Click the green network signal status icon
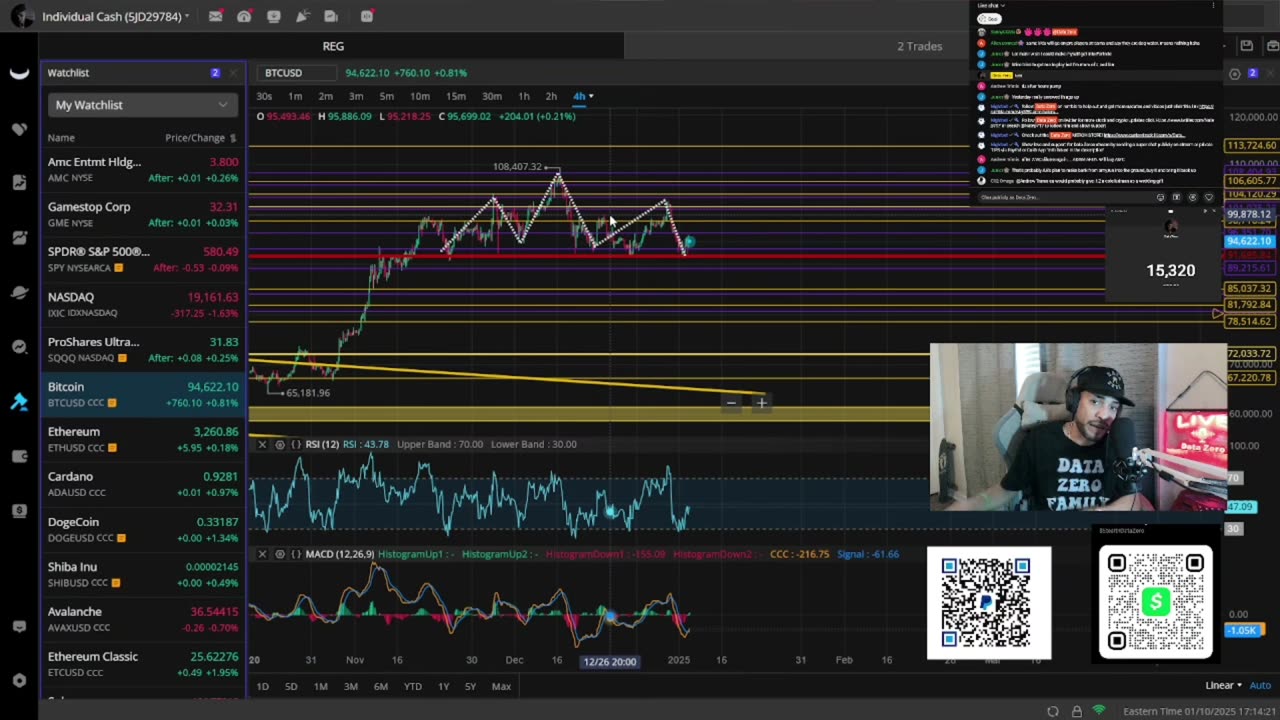Image resolution: width=1280 pixels, height=720 pixels. pos(1099,711)
